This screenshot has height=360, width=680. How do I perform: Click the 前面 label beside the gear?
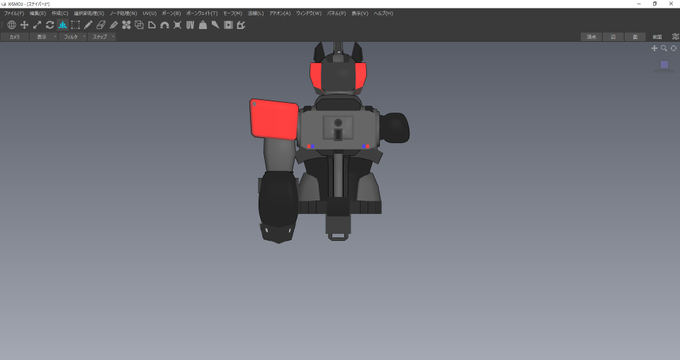657,37
